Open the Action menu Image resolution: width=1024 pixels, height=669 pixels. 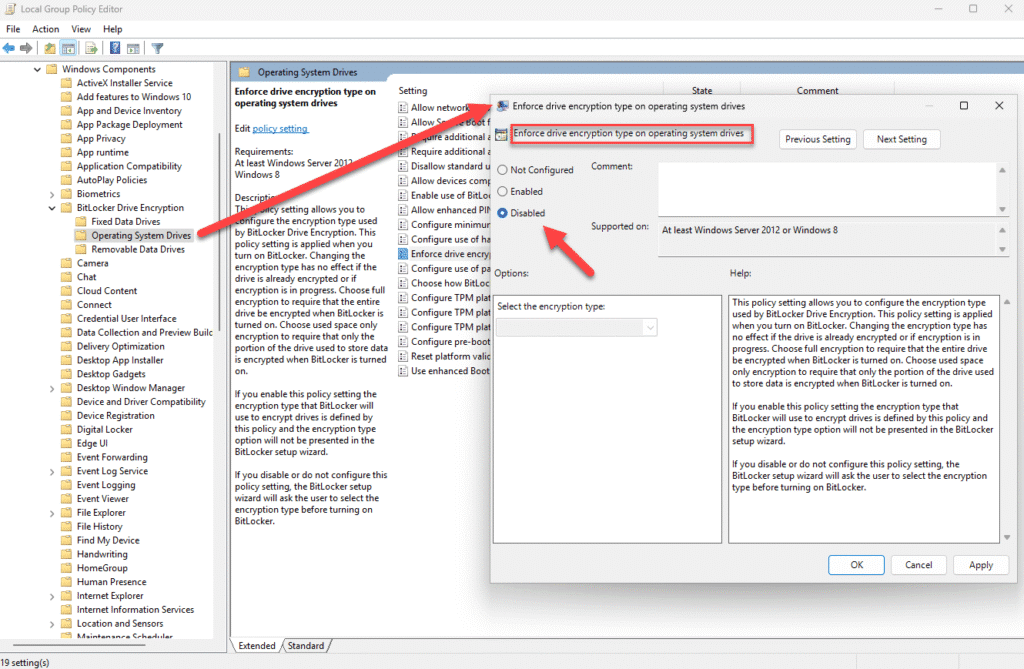point(45,28)
